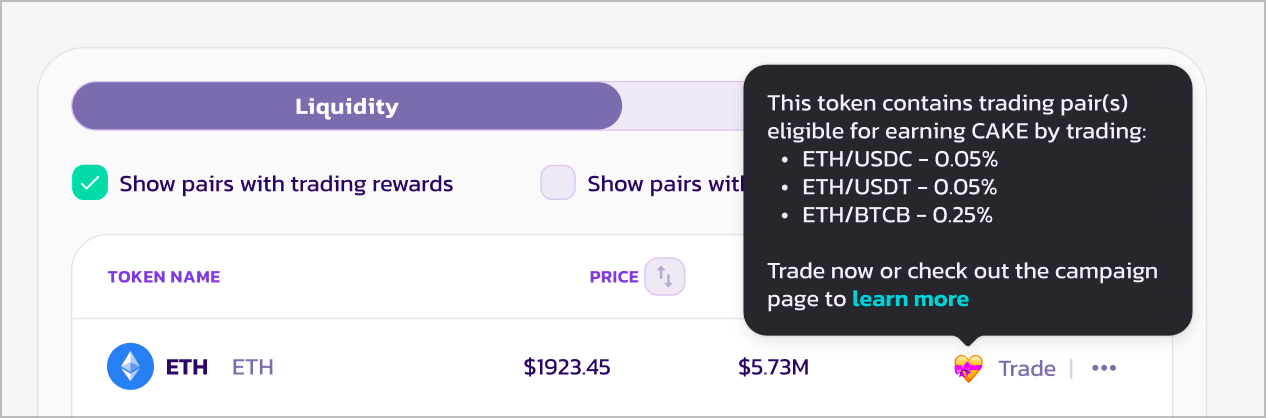Open the three-dot more options menu
1266x418 pixels.
[x=1103, y=368]
